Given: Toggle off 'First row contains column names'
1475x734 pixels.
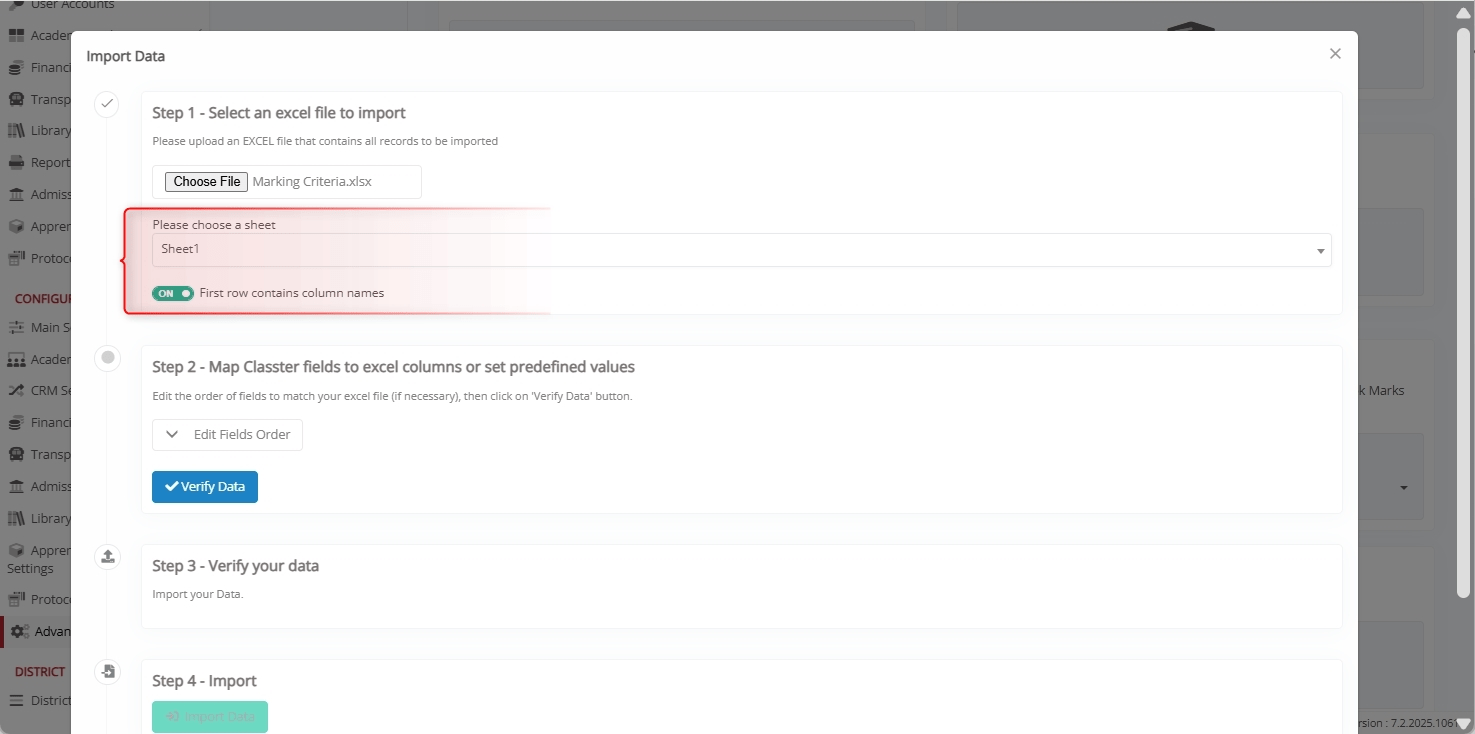Looking at the screenshot, I should tap(172, 293).
